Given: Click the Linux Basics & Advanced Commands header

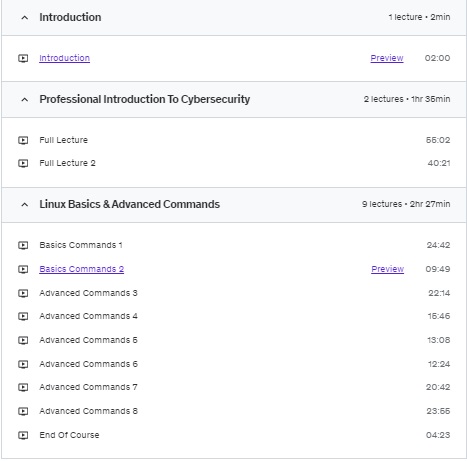Looking at the screenshot, I should [x=234, y=205].
